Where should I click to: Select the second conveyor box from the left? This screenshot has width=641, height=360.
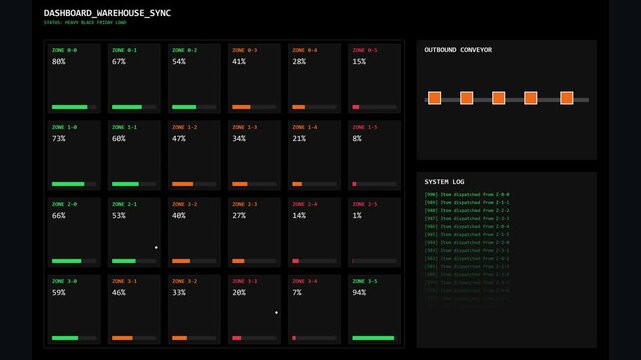pyautogui.click(x=466, y=98)
